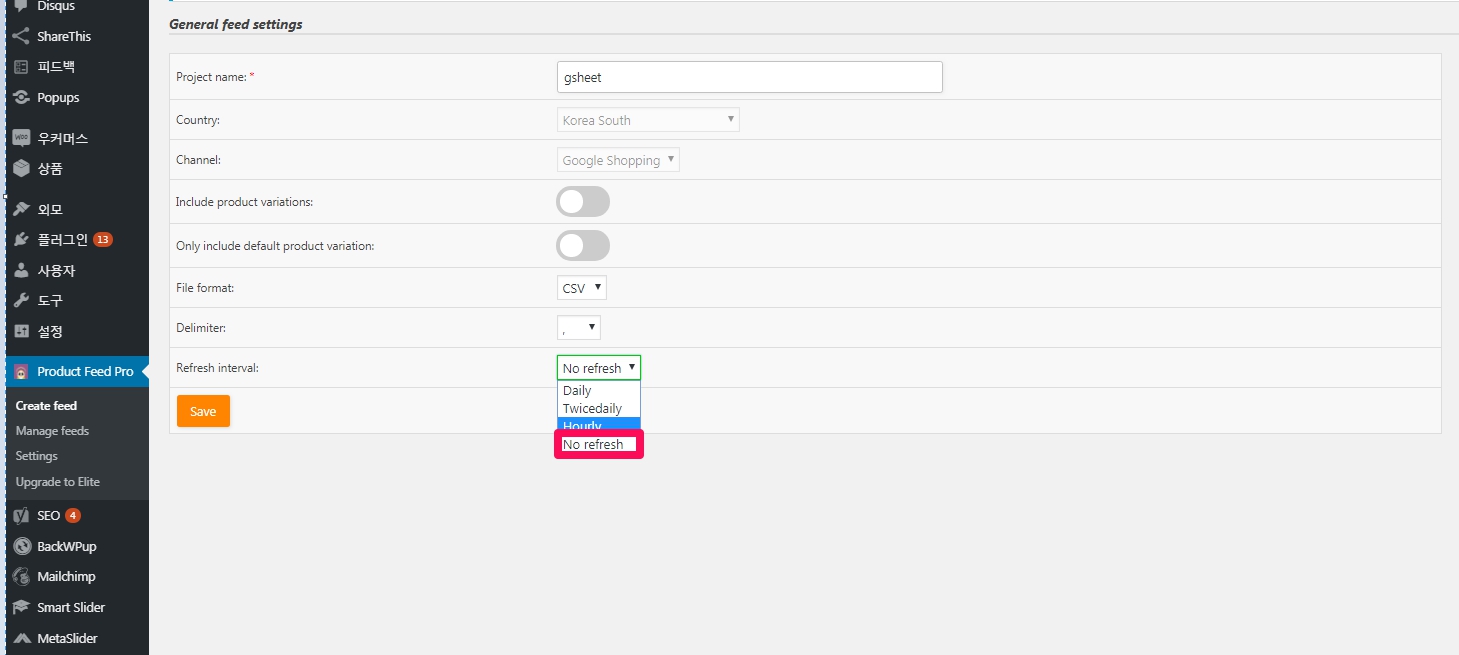Enable Include product variations toggle
Image resolution: width=1459 pixels, height=655 pixels.
click(x=583, y=202)
